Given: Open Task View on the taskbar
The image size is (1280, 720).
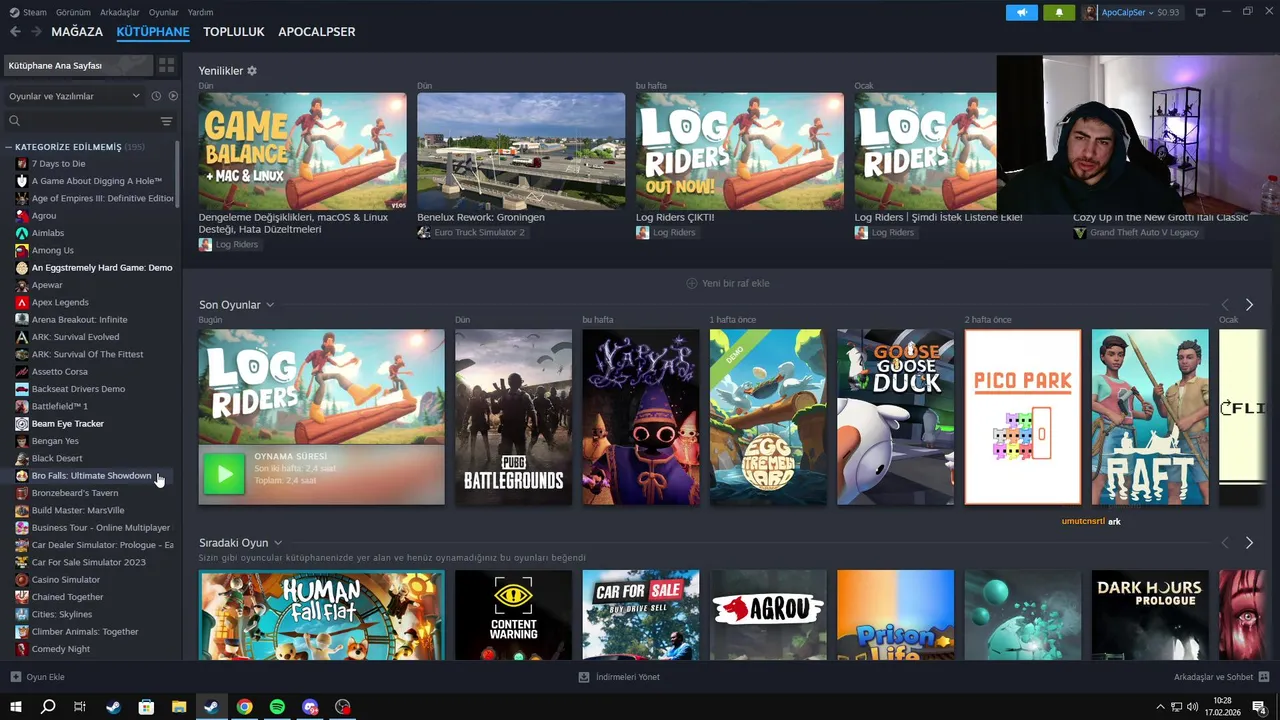Looking at the screenshot, I should pyautogui.click(x=80, y=707).
